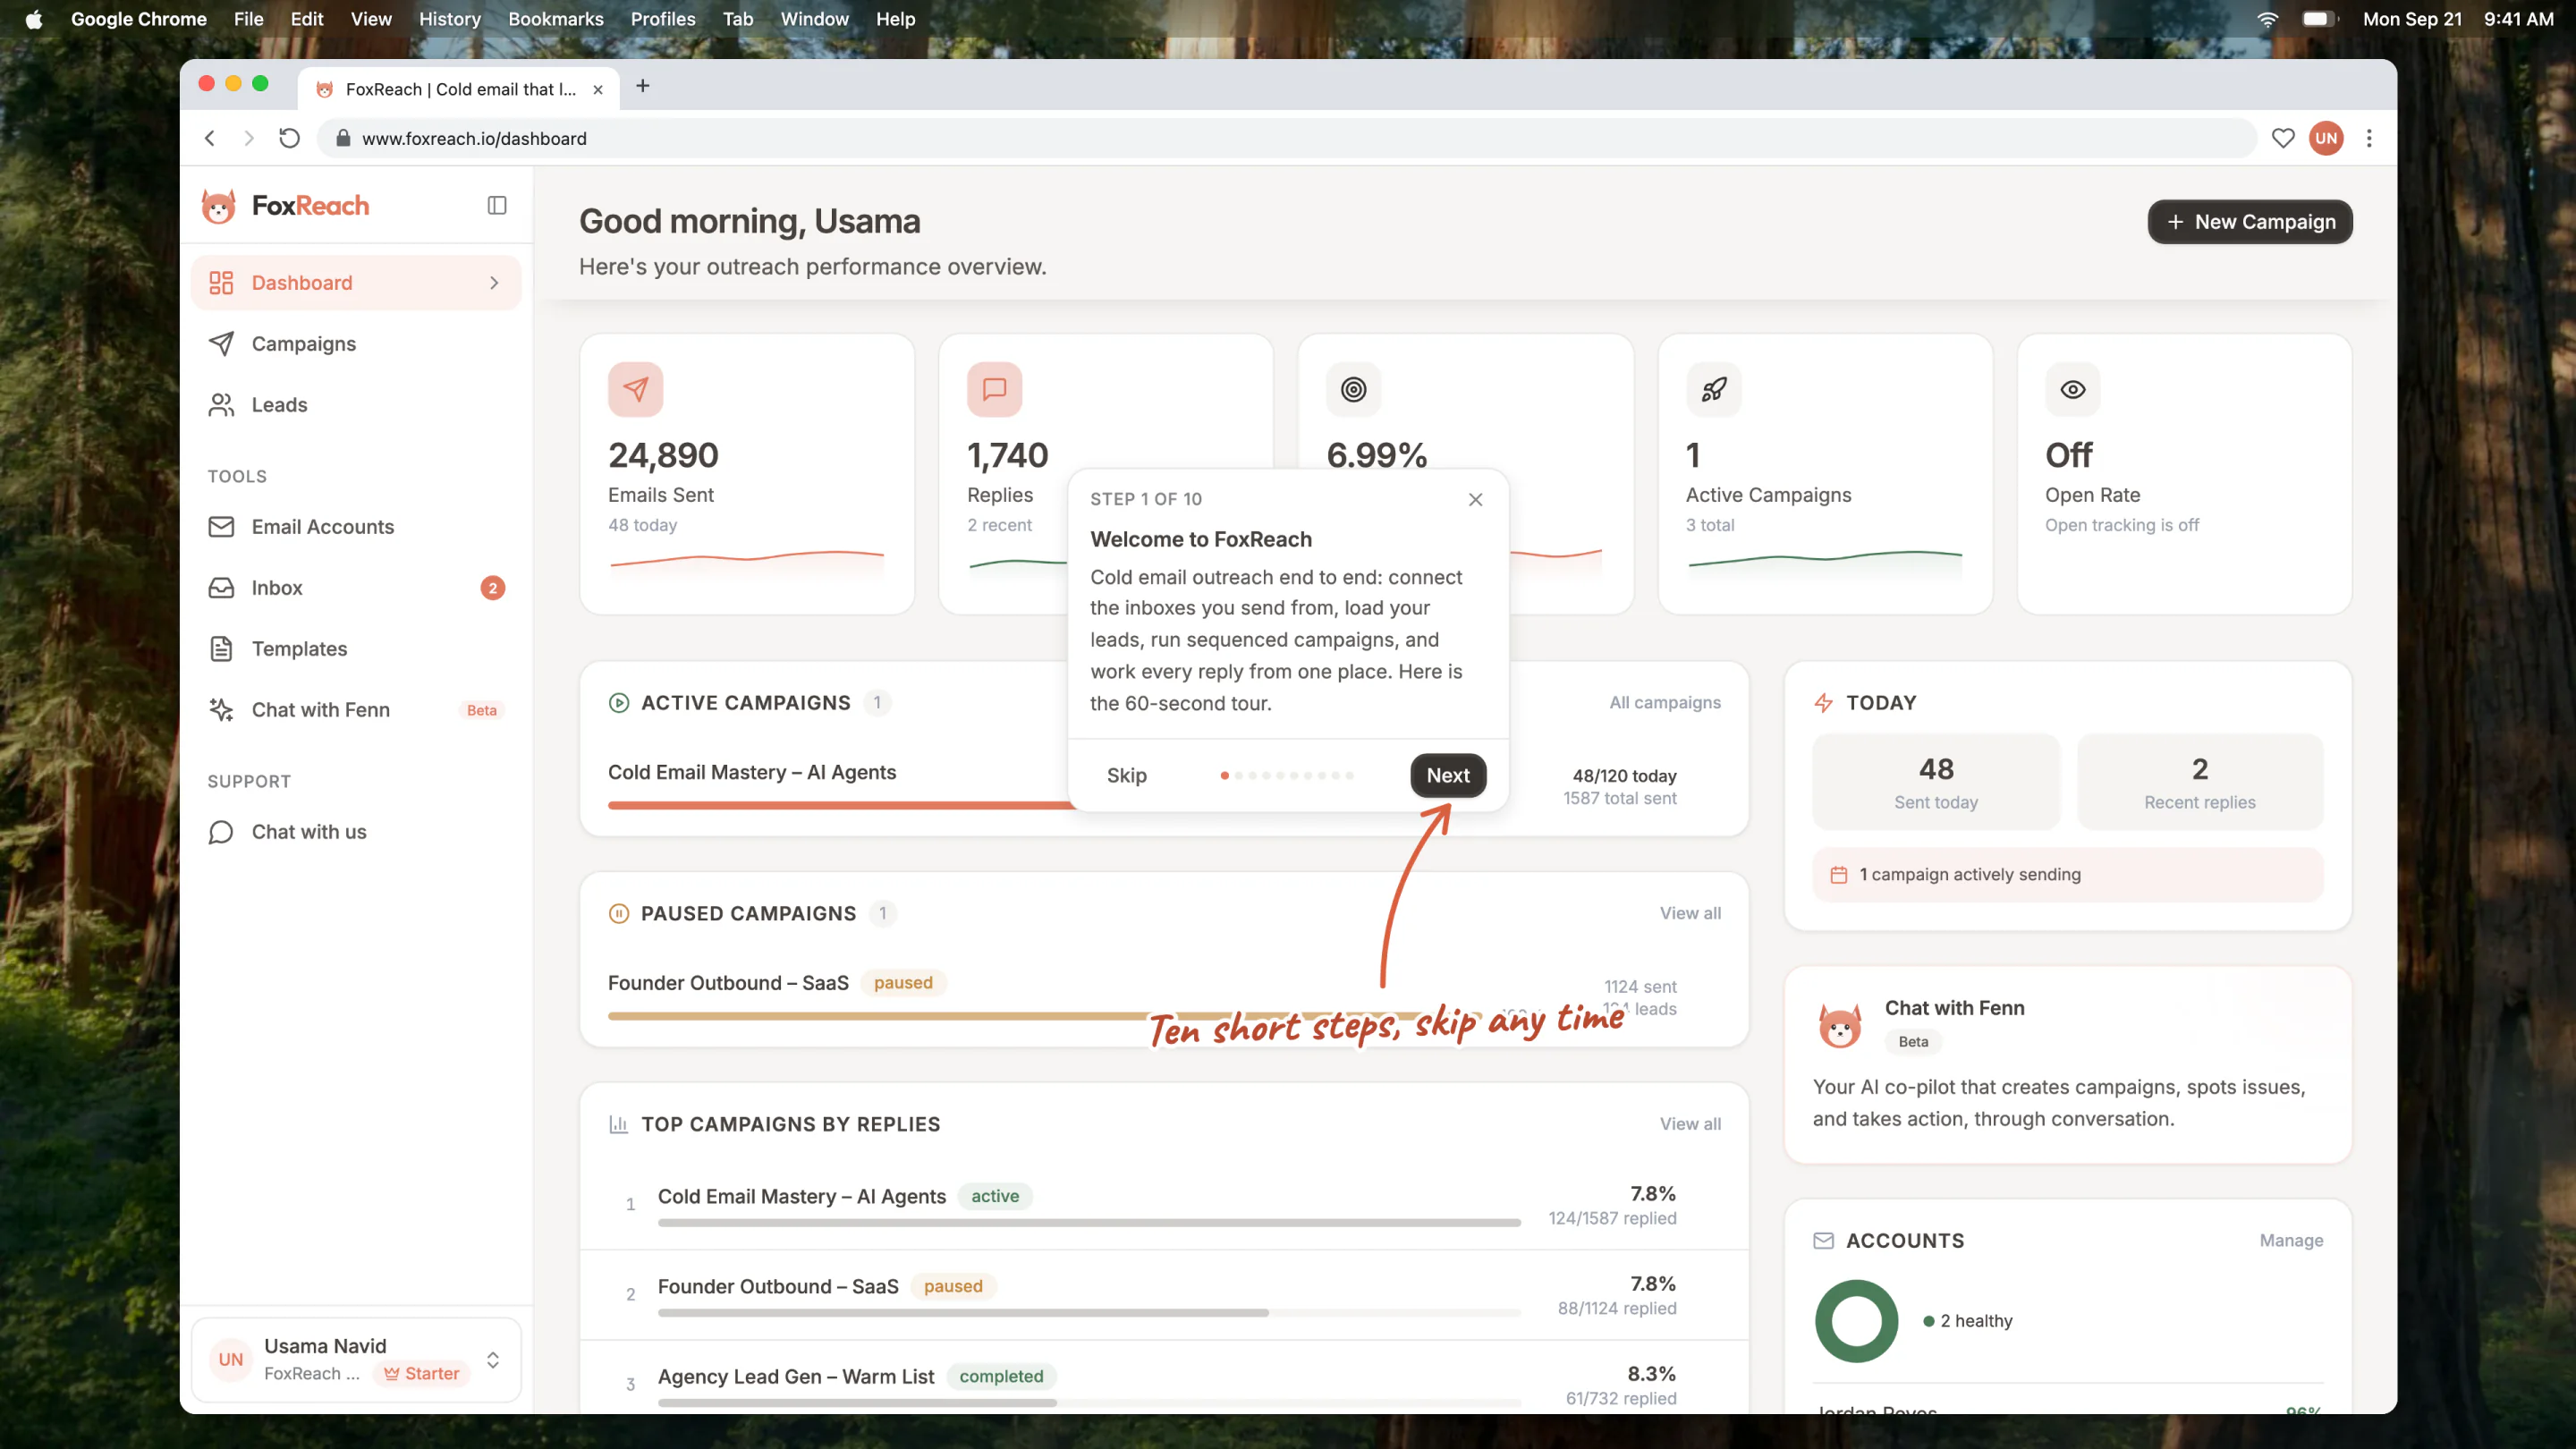Open a new browser tab
Image resolution: width=2576 pixels, height=1449 pixels.
643,87
